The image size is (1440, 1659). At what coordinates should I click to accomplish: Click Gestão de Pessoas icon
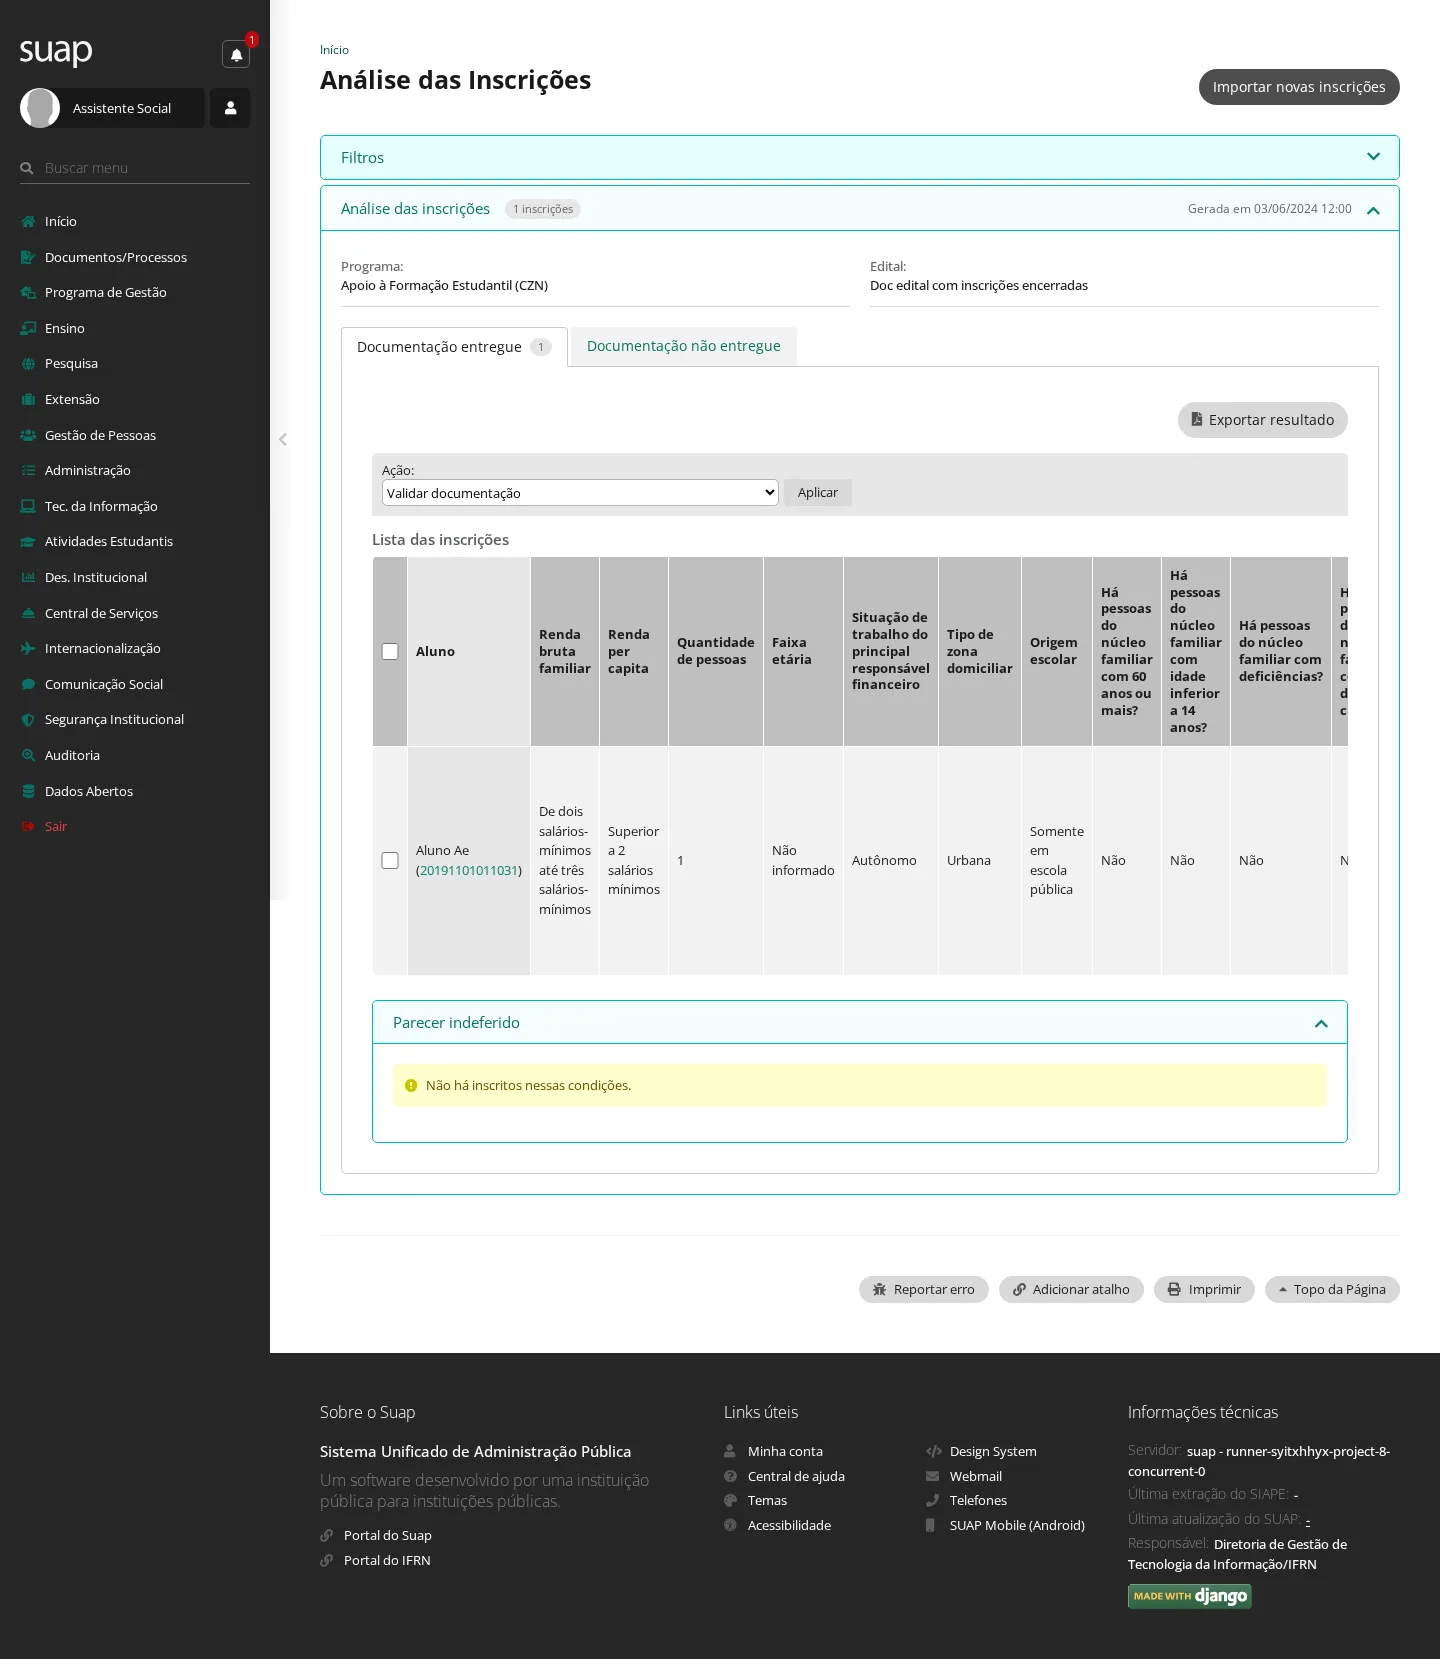point(28,435)
